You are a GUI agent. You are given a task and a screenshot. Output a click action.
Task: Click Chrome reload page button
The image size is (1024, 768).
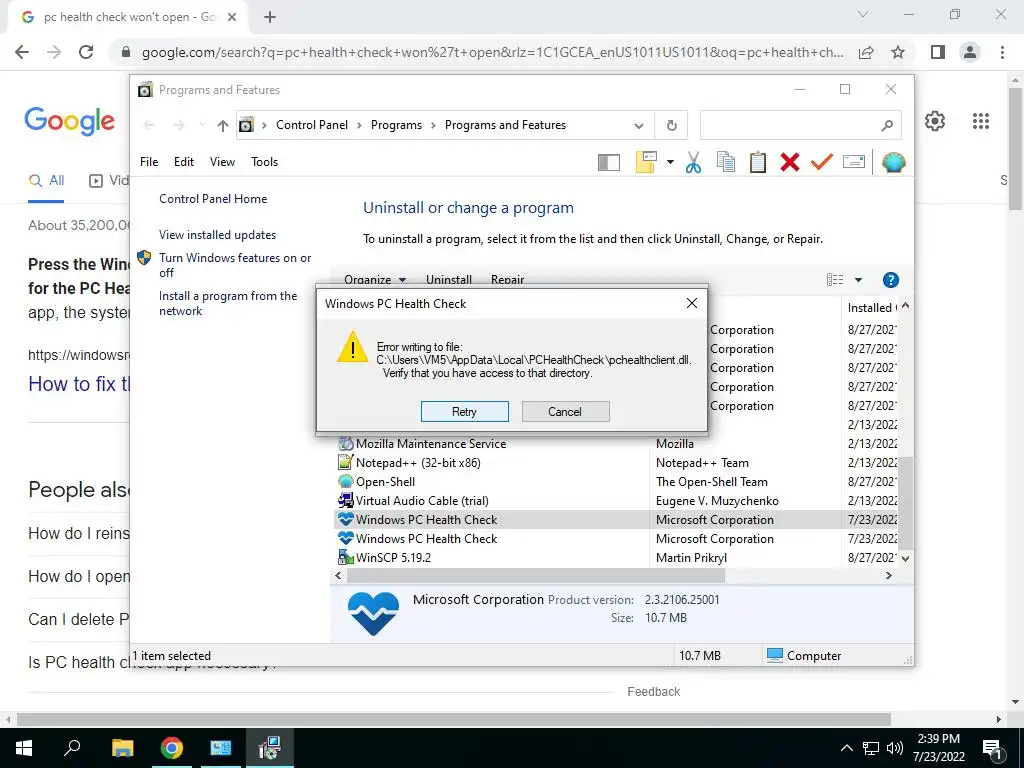(86, 52)
